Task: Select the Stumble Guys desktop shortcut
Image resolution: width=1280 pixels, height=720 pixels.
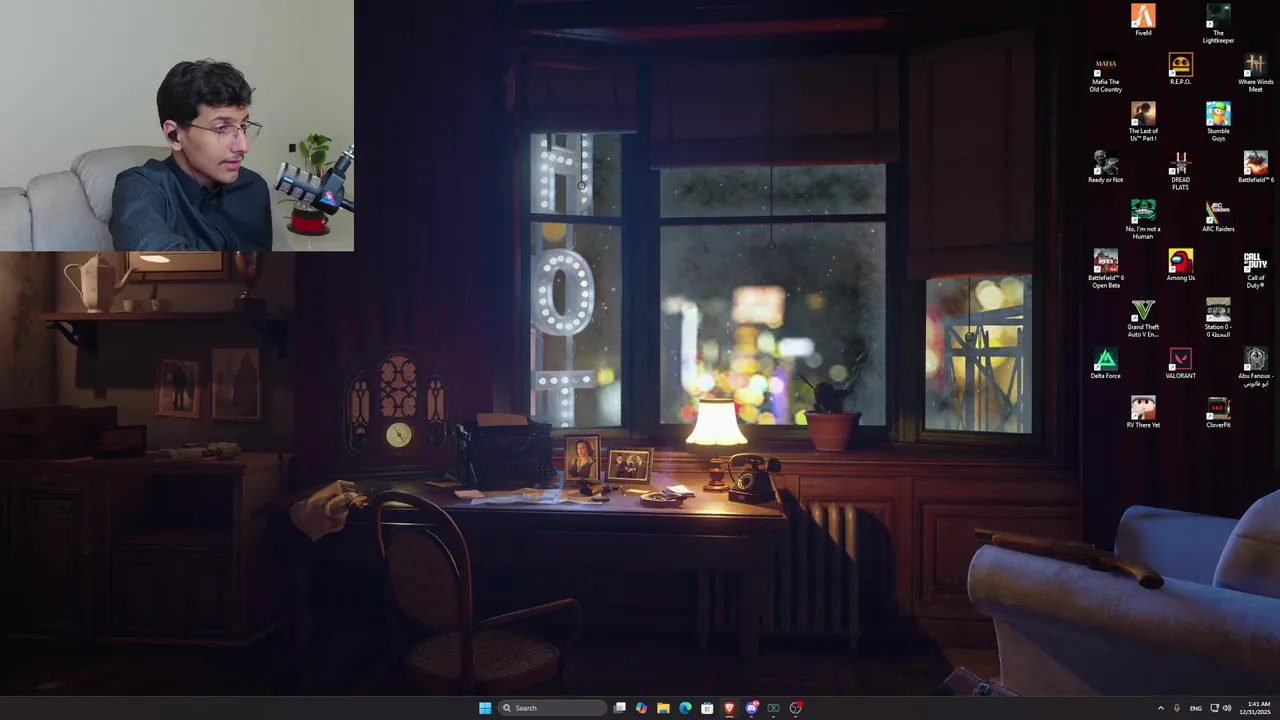Action: [1218, 122]
